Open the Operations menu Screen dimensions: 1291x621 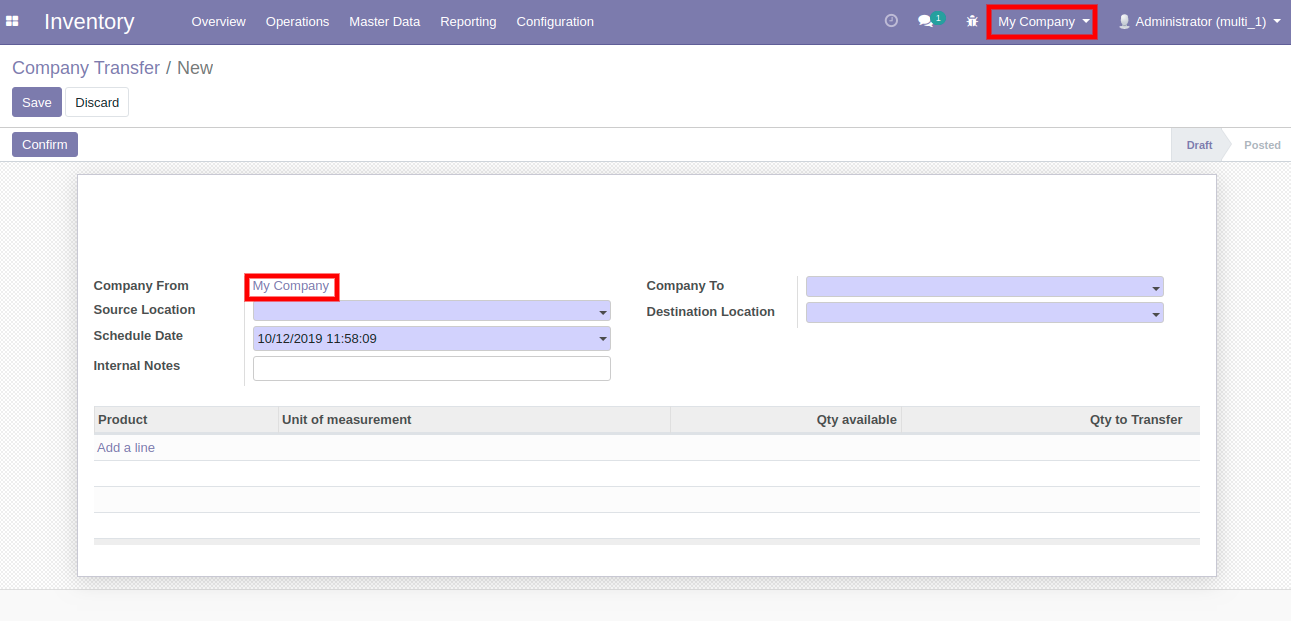point(297,21)
